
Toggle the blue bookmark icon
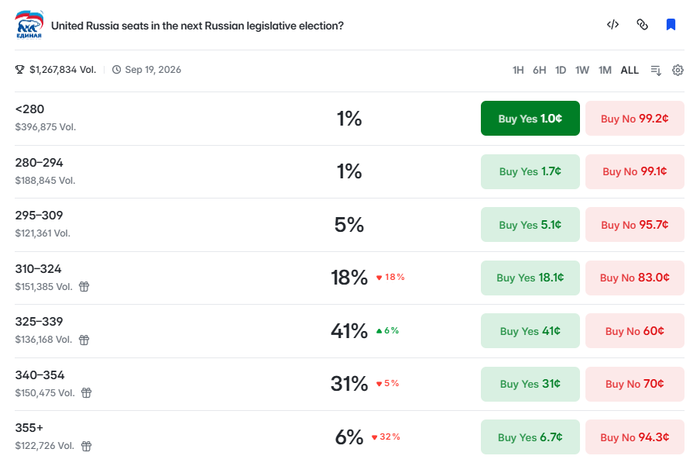point(671,25)
